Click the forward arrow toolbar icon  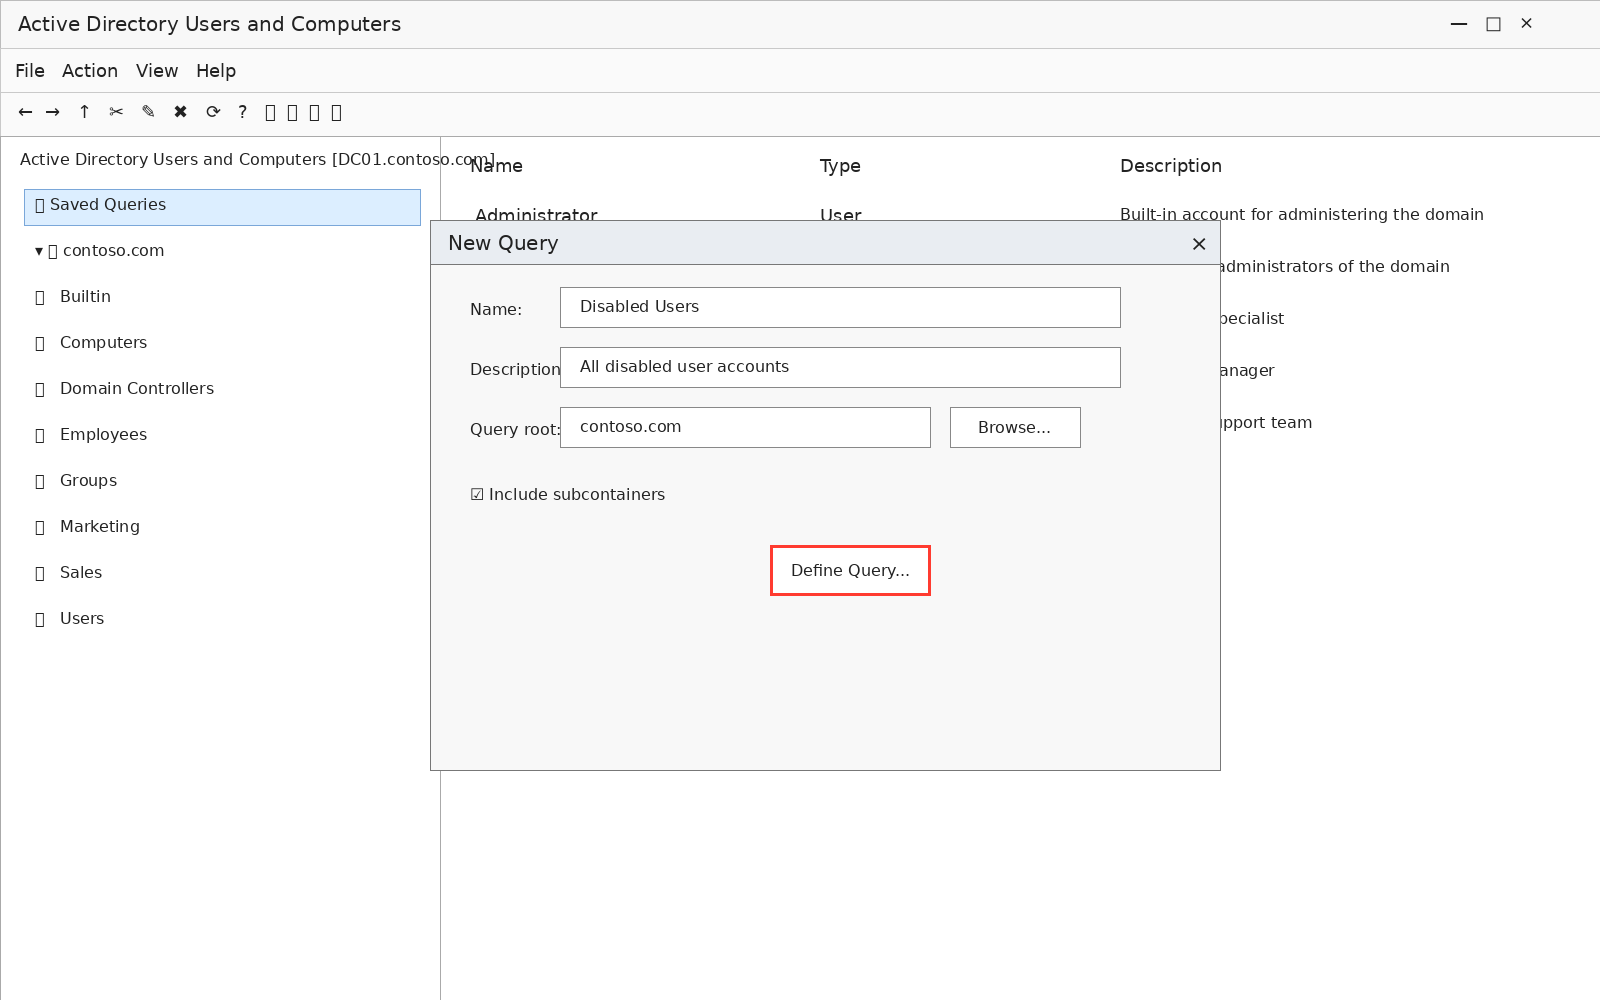point(53,112)
